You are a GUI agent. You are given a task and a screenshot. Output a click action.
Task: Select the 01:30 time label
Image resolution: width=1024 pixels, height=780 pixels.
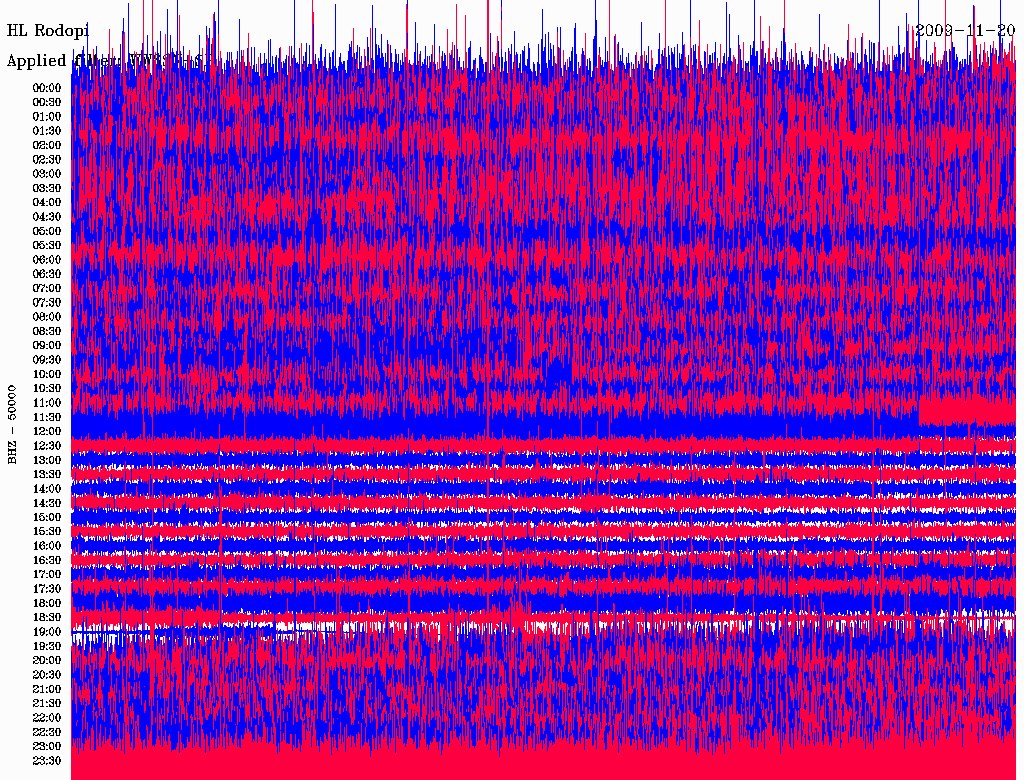point(47,131)
